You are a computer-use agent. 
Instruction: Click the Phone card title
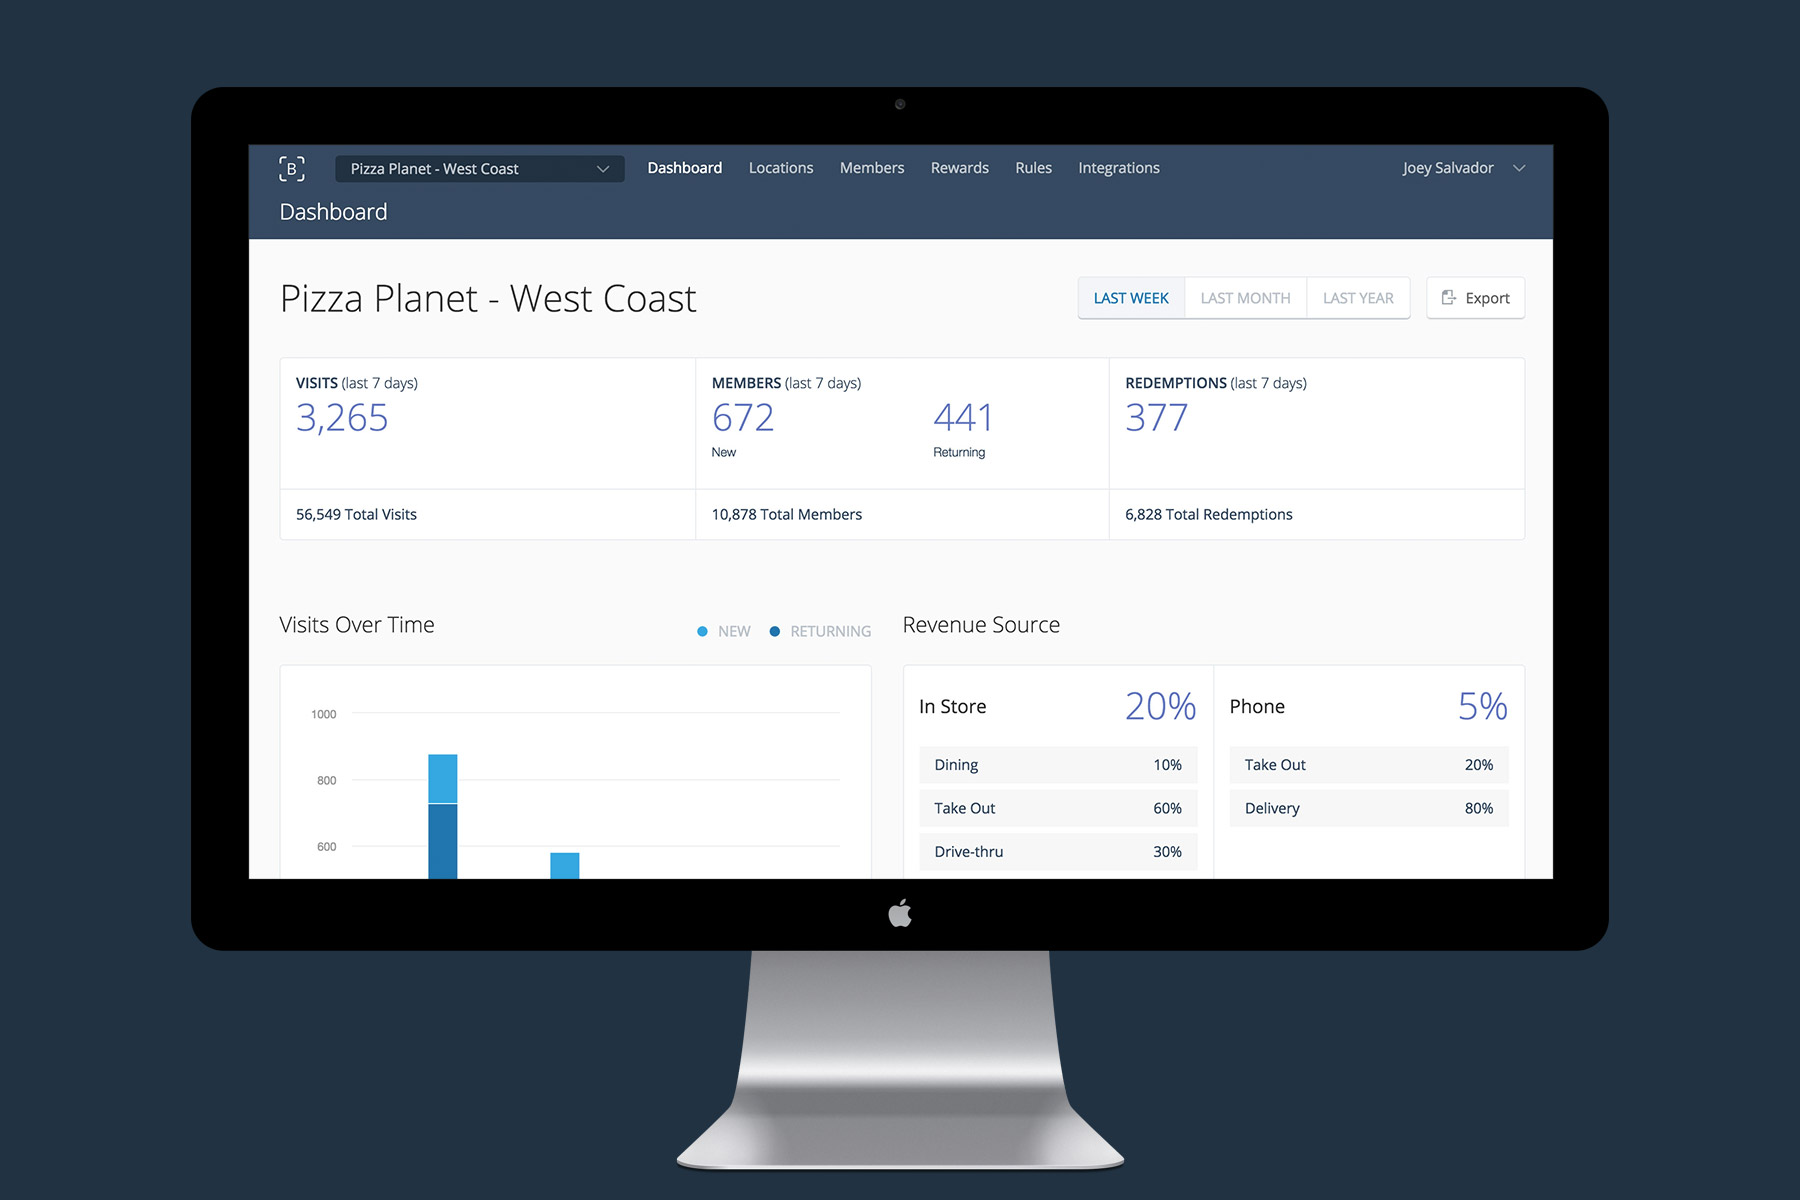(1257, 707)
